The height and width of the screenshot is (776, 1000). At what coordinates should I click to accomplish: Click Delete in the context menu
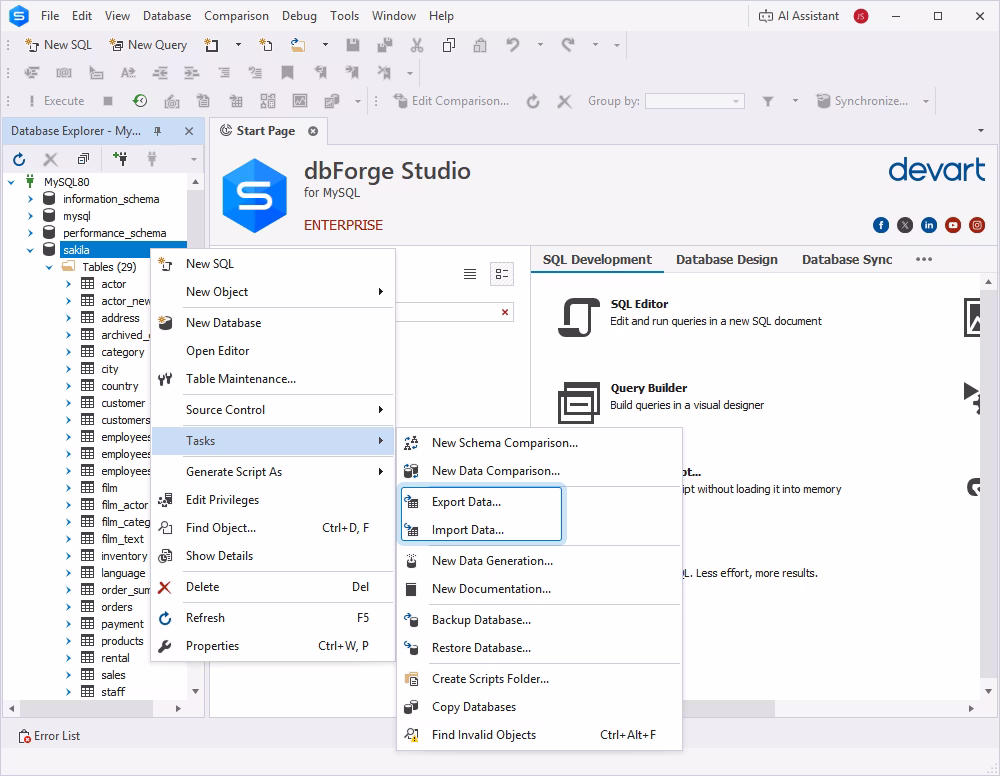click(x=273, y=587)
